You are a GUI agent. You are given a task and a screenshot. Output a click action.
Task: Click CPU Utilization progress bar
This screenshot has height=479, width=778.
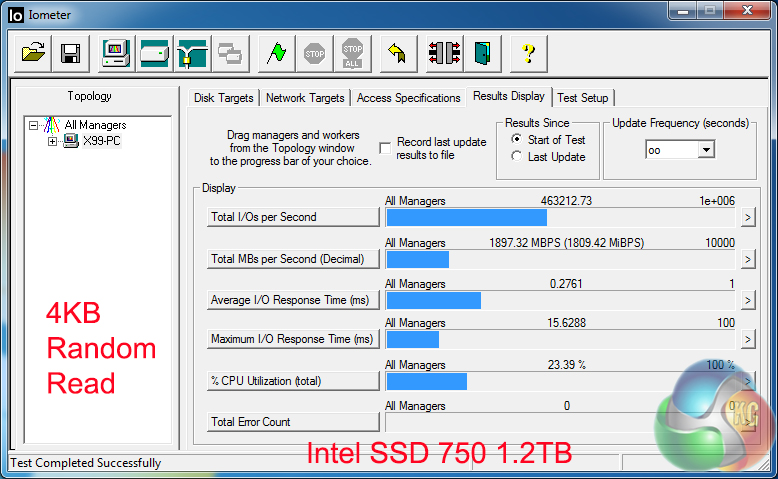560,381
